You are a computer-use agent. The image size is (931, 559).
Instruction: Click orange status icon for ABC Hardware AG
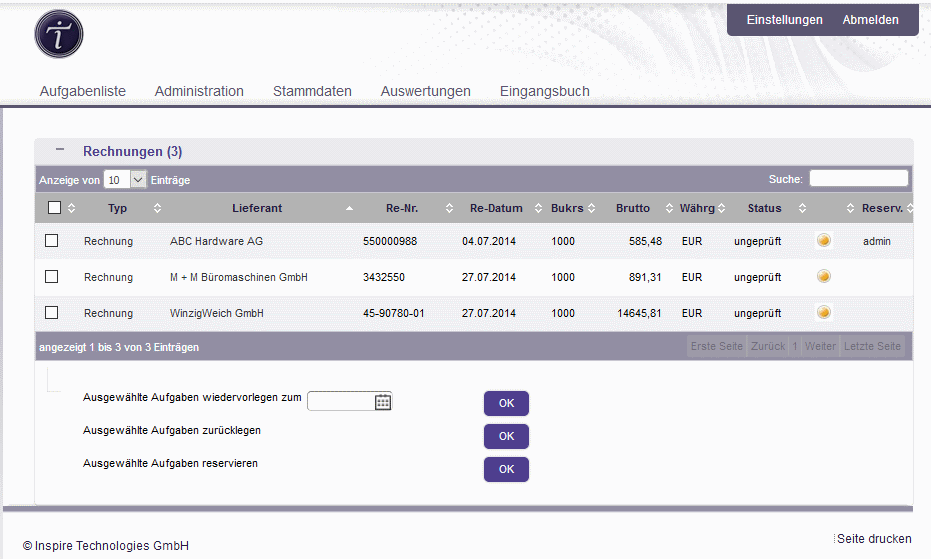pyautogui.click(x=824, y=241)
